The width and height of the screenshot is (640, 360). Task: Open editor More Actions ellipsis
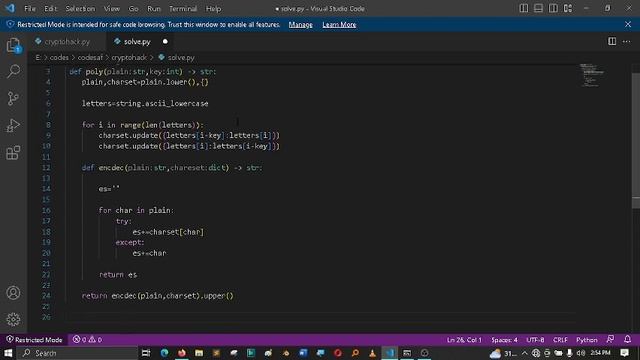(627, 41)
